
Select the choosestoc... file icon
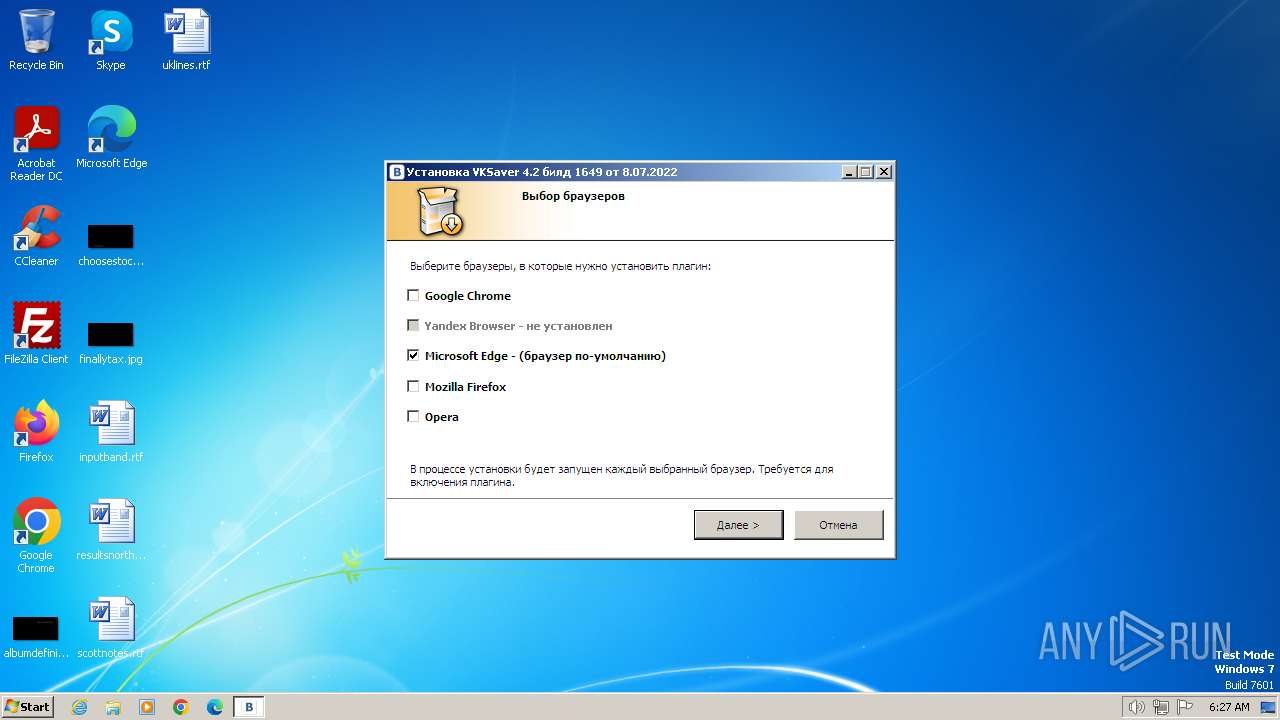point(111,245)
